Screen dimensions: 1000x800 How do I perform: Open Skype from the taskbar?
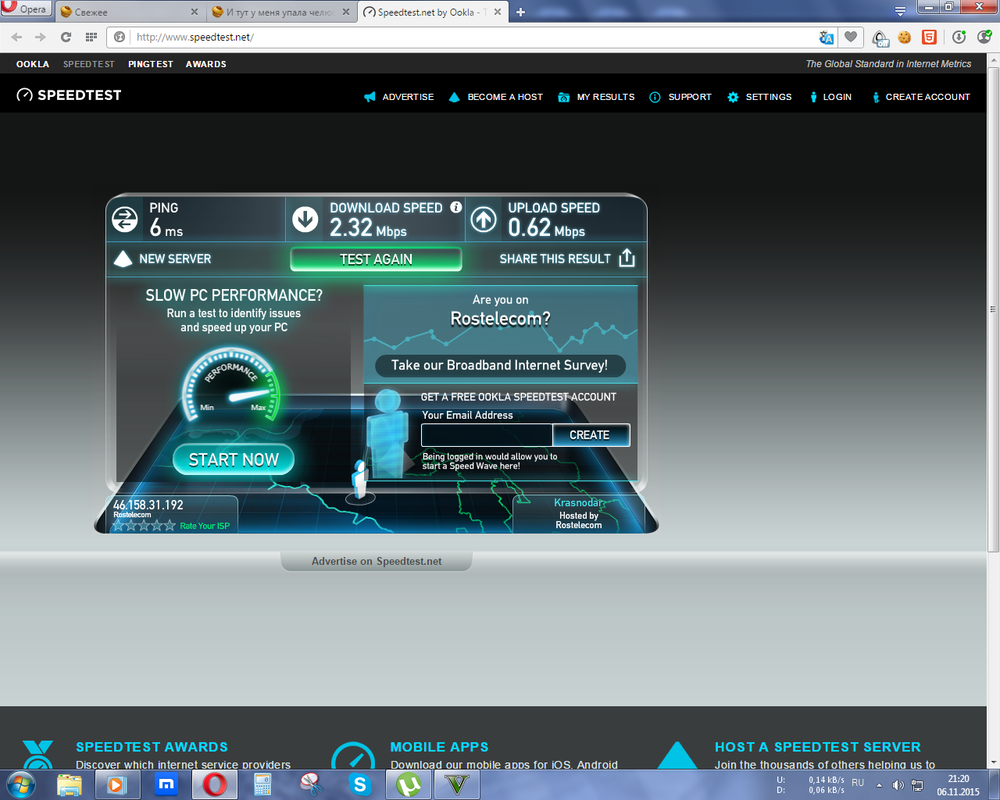click(360, 785)
